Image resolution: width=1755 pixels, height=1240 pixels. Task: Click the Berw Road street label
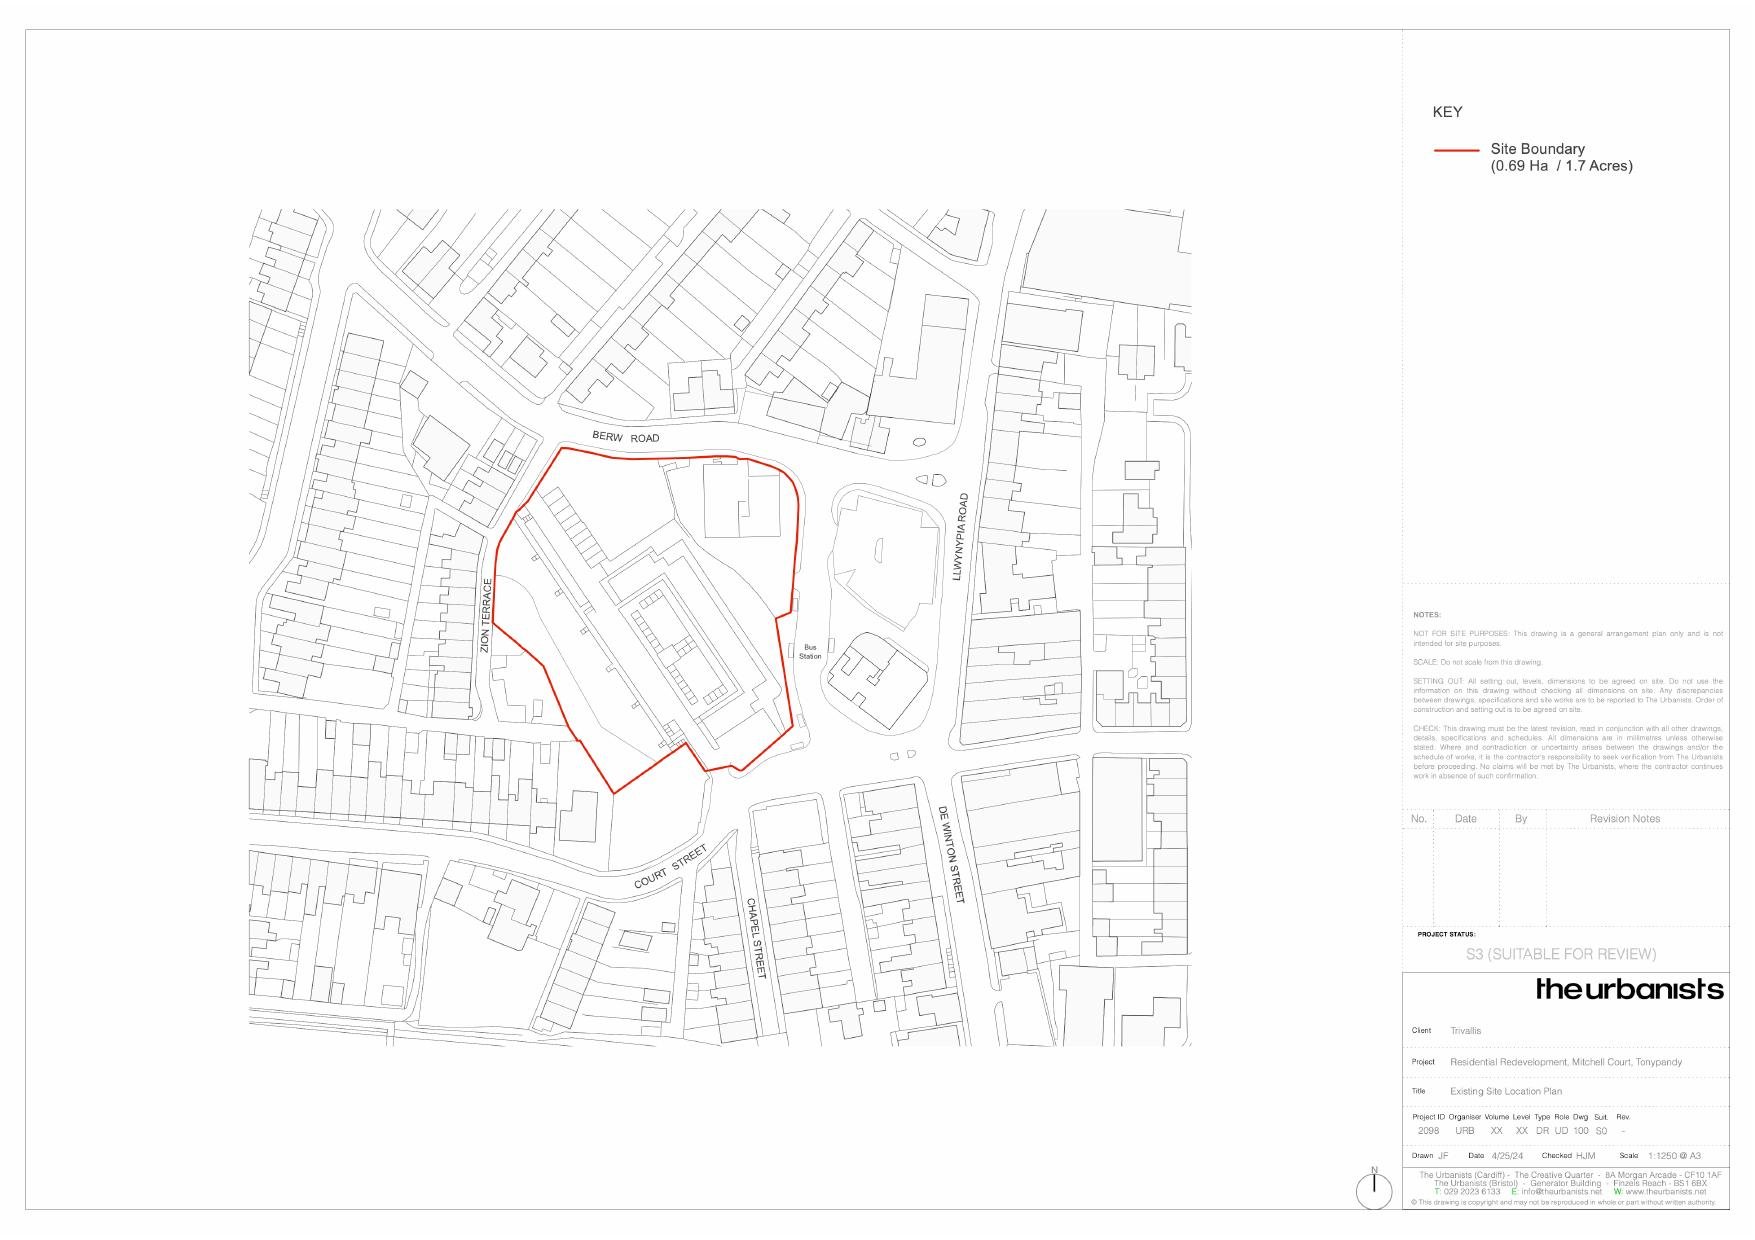[626, 437]
